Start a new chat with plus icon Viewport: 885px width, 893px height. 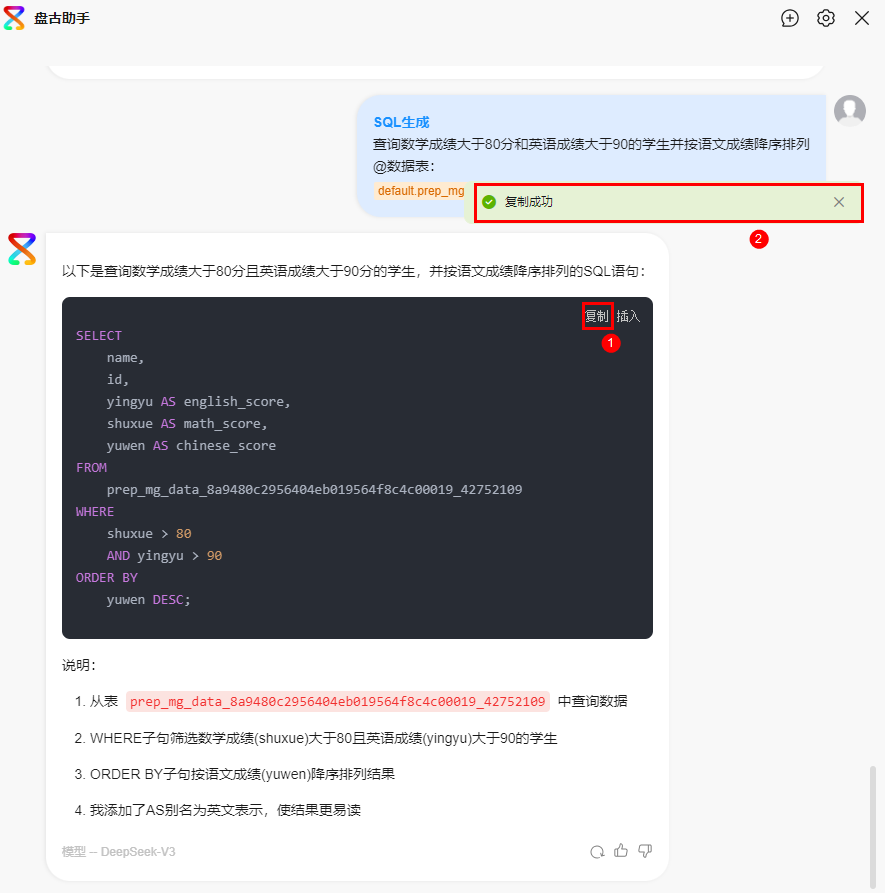click(x=789, y=18)
